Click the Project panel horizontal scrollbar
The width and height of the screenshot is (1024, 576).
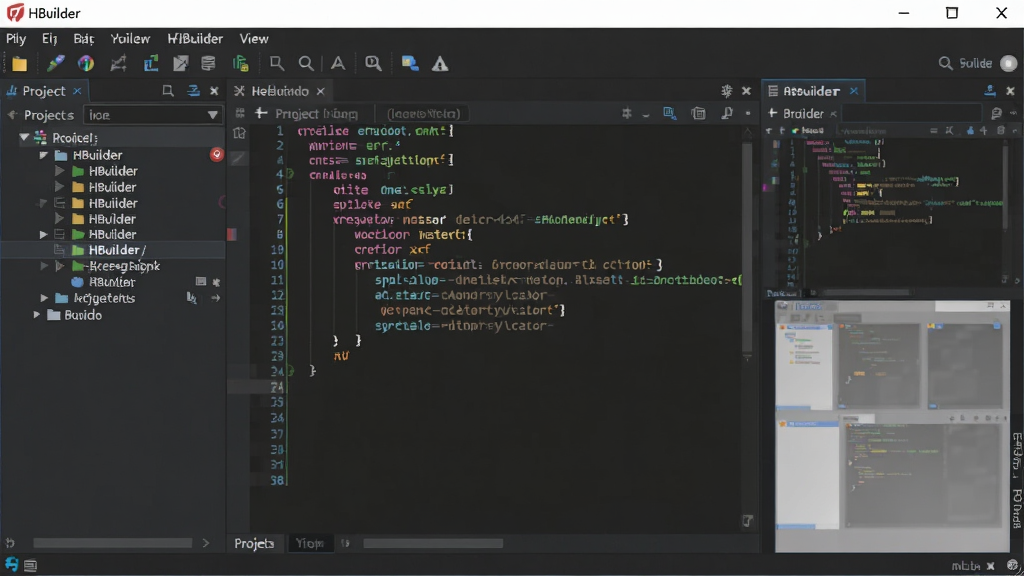point(112,543)
